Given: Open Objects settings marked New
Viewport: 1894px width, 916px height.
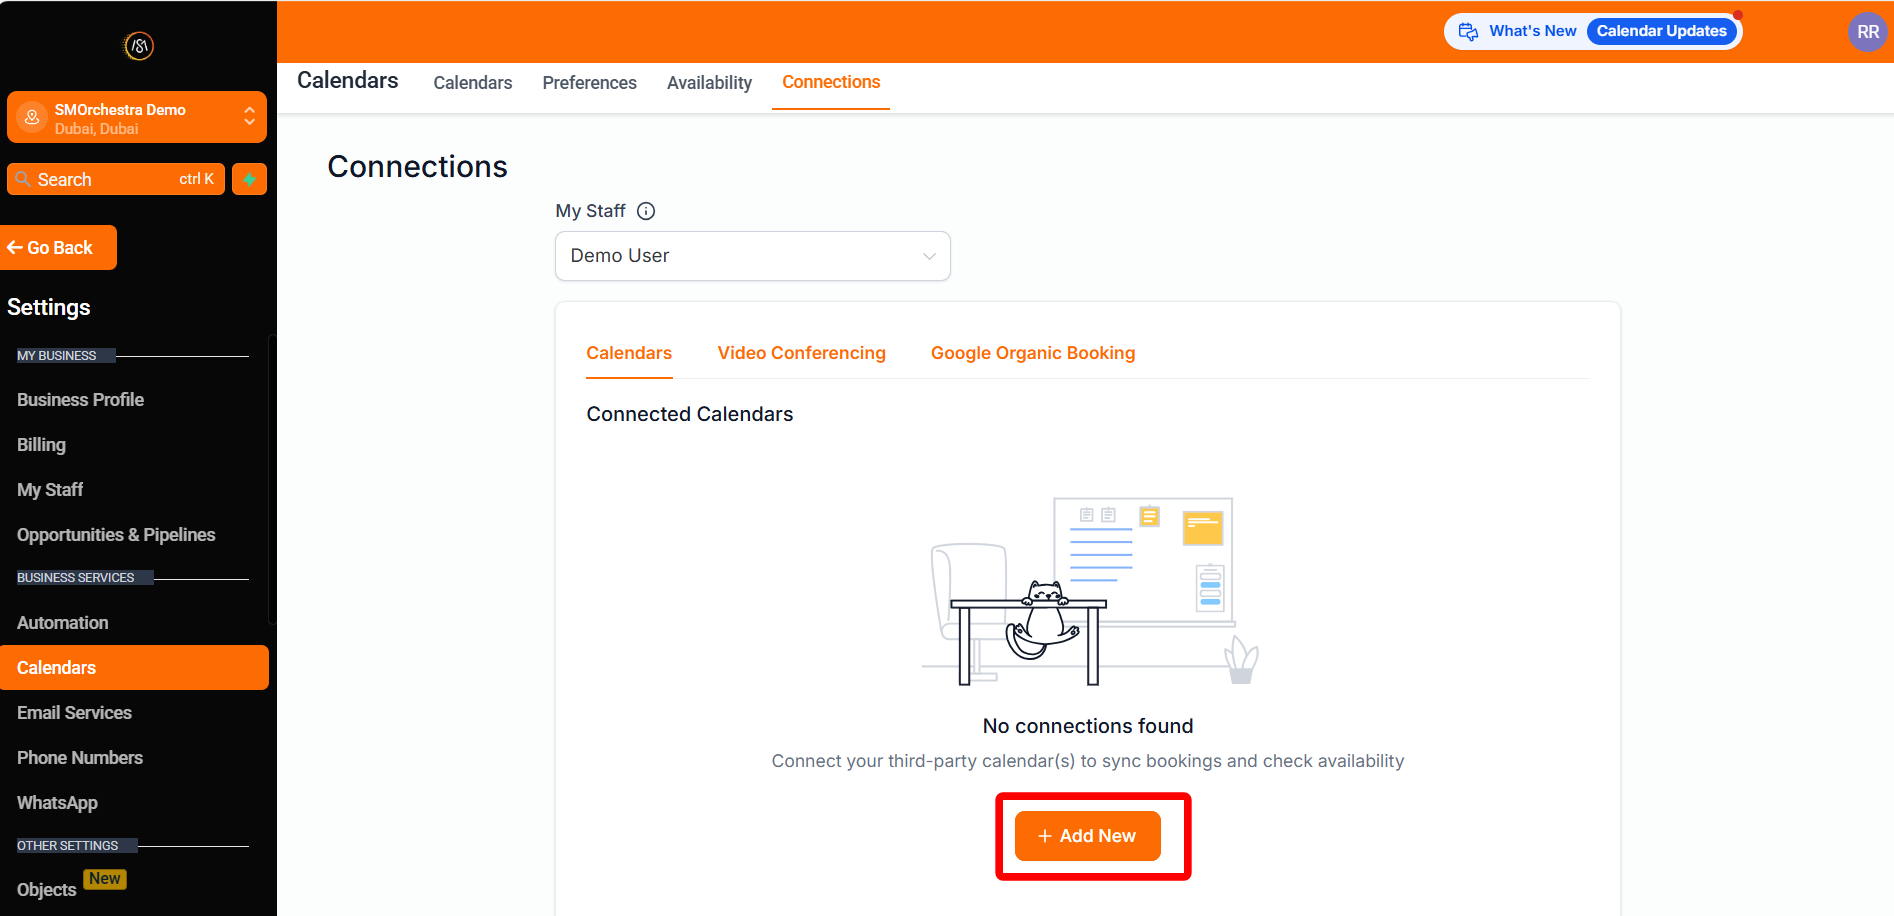Looking at the screenshot, I should 47,890.
